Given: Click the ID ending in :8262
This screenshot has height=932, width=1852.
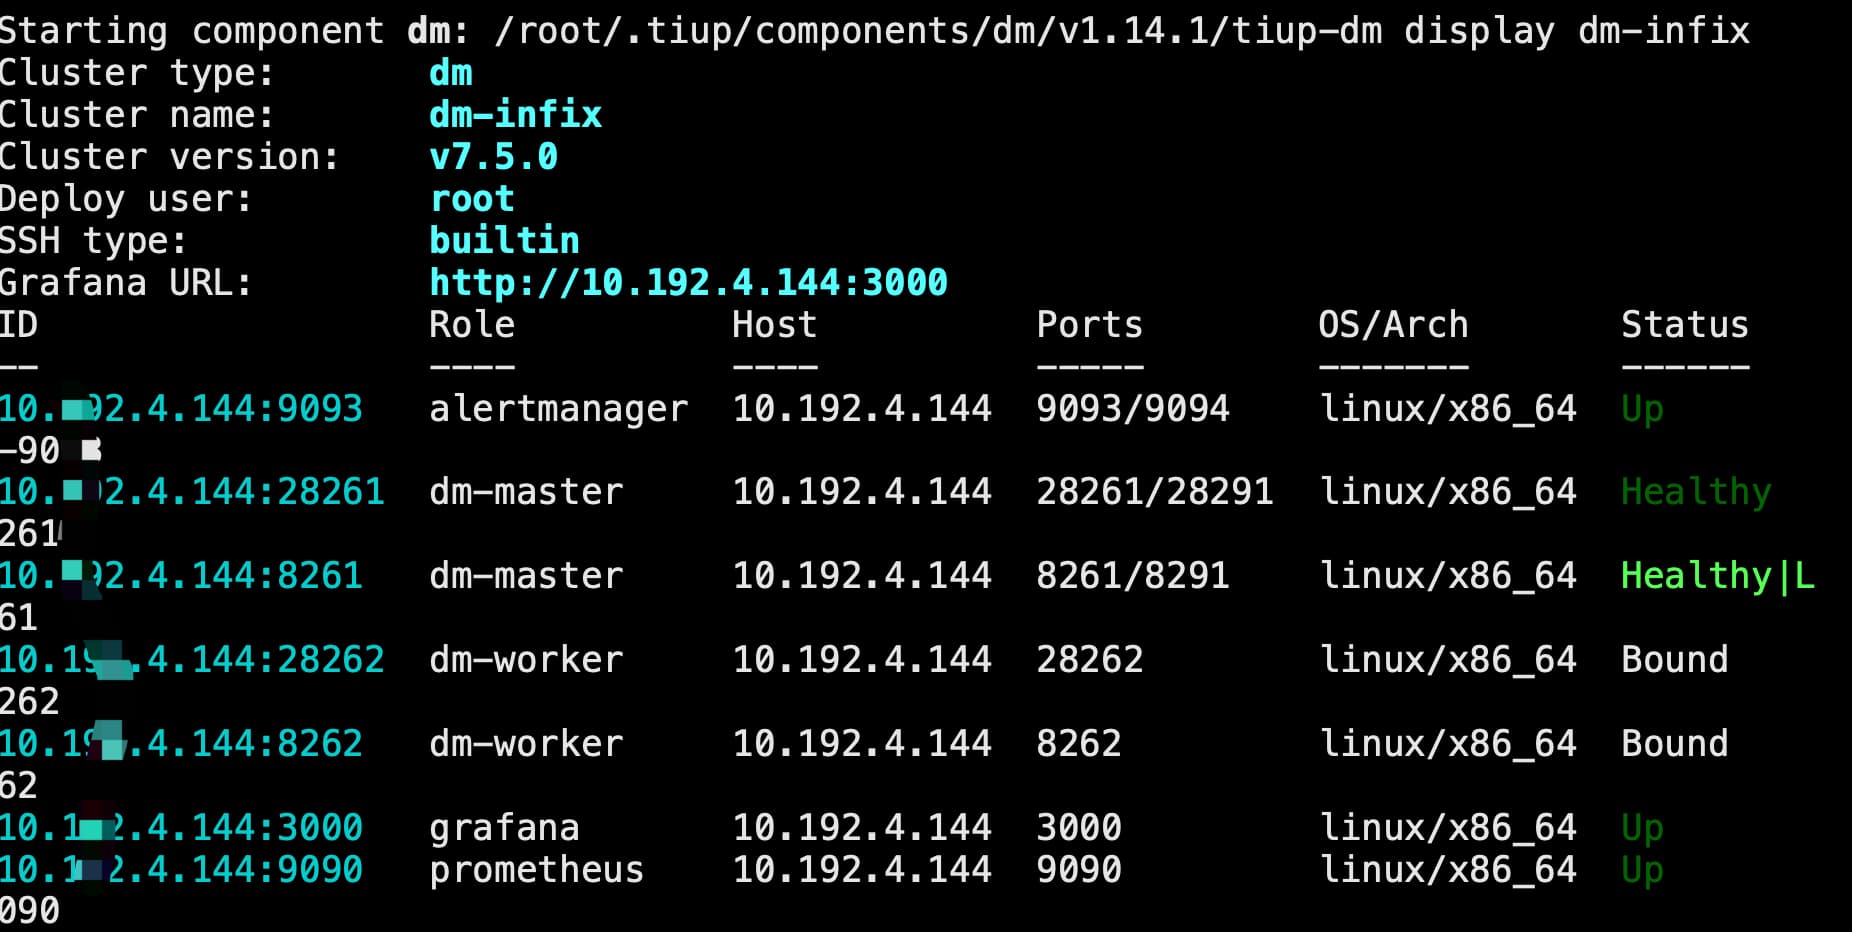Looking at the screenshot, I should 181,744.
